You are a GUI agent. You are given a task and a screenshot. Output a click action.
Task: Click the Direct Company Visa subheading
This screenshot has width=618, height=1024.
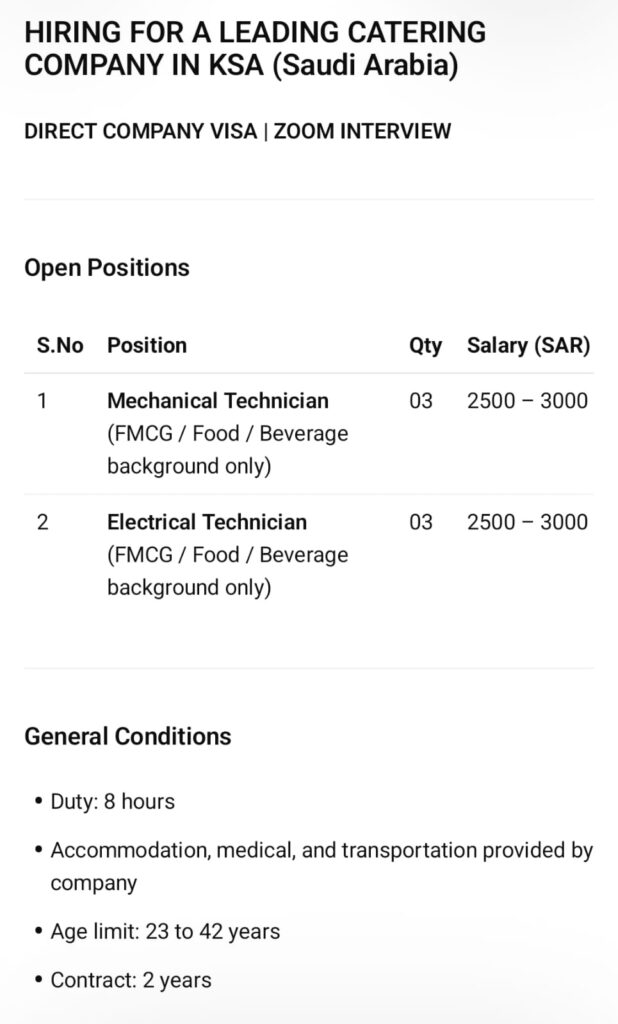pyautogui.click(x=237, y=131)
